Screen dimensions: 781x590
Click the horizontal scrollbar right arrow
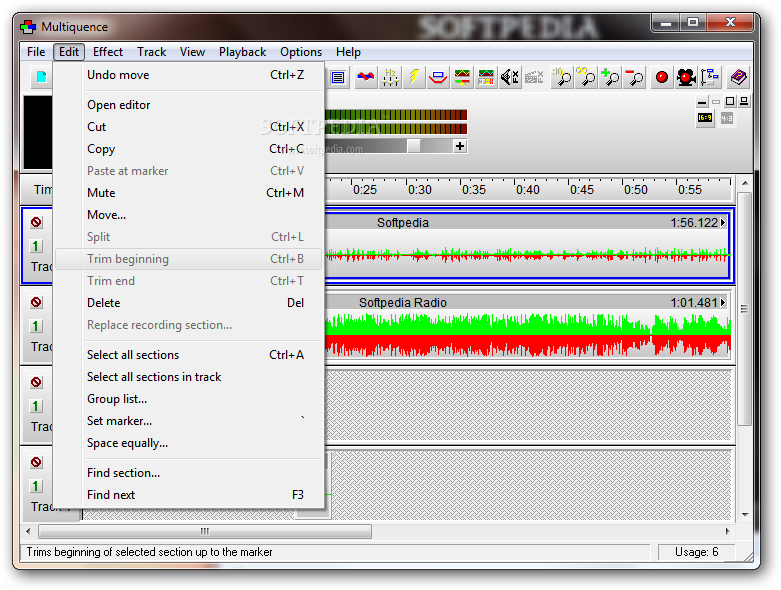(727, 531)
